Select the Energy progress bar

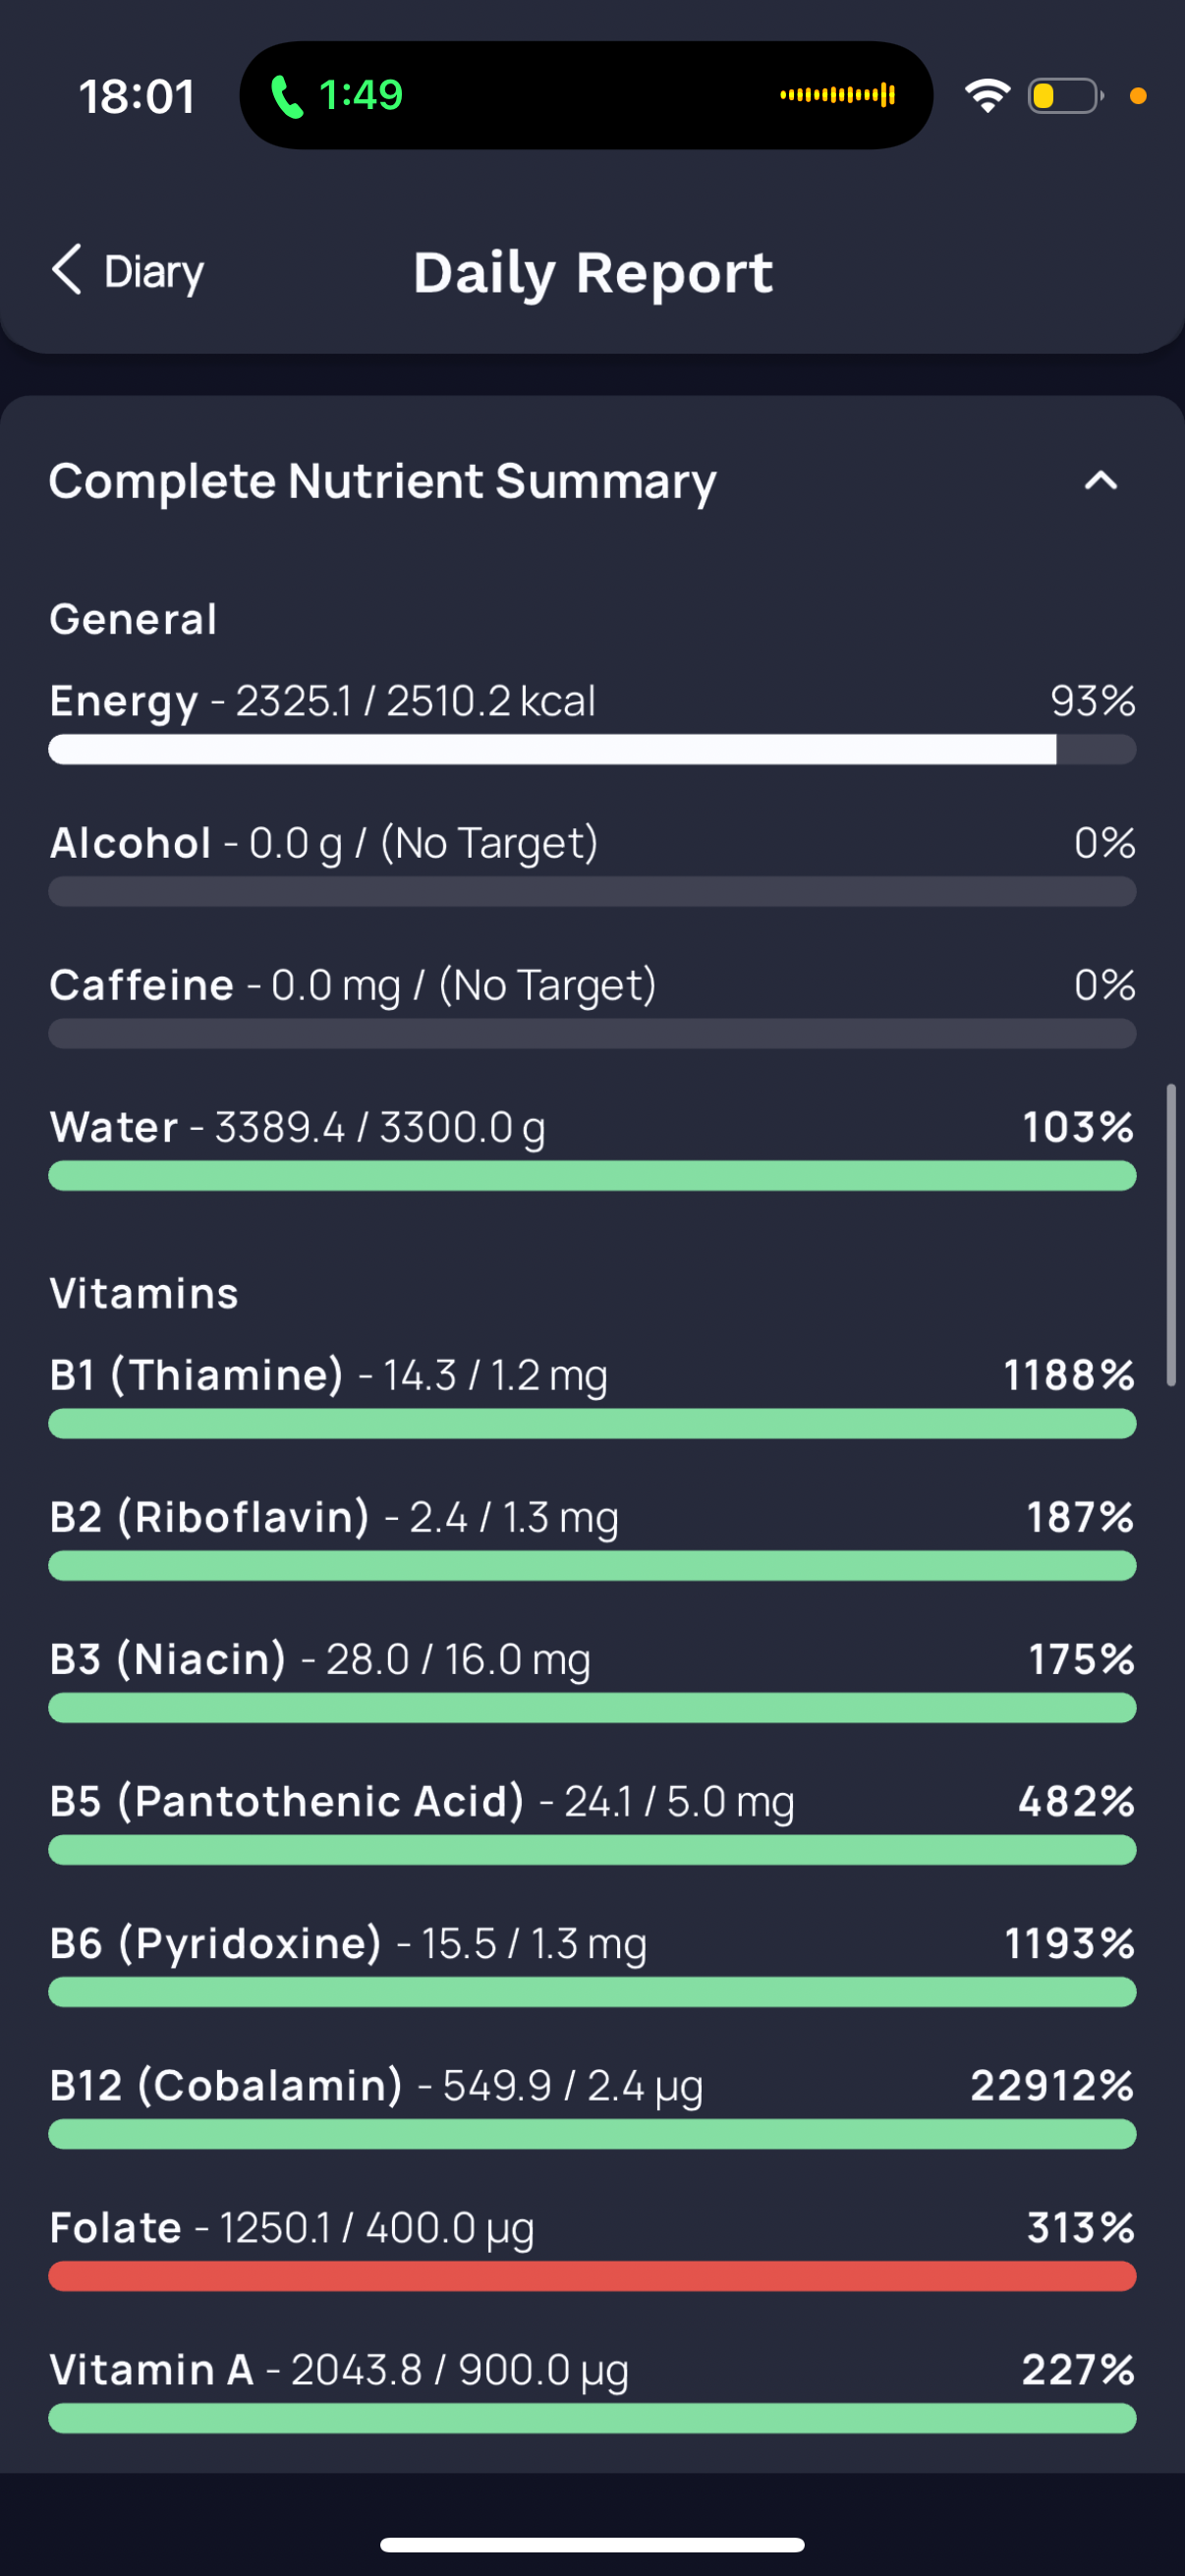tap(591, 749)
